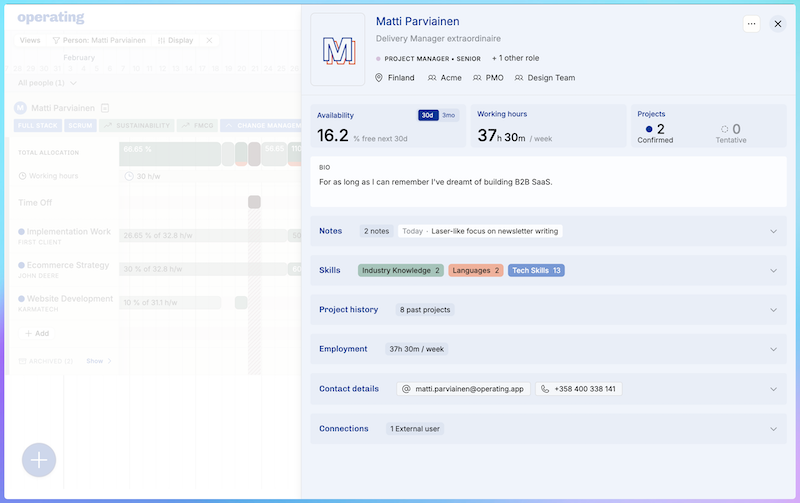Click the orange Languages 2 tag

(x=475, y=270)
